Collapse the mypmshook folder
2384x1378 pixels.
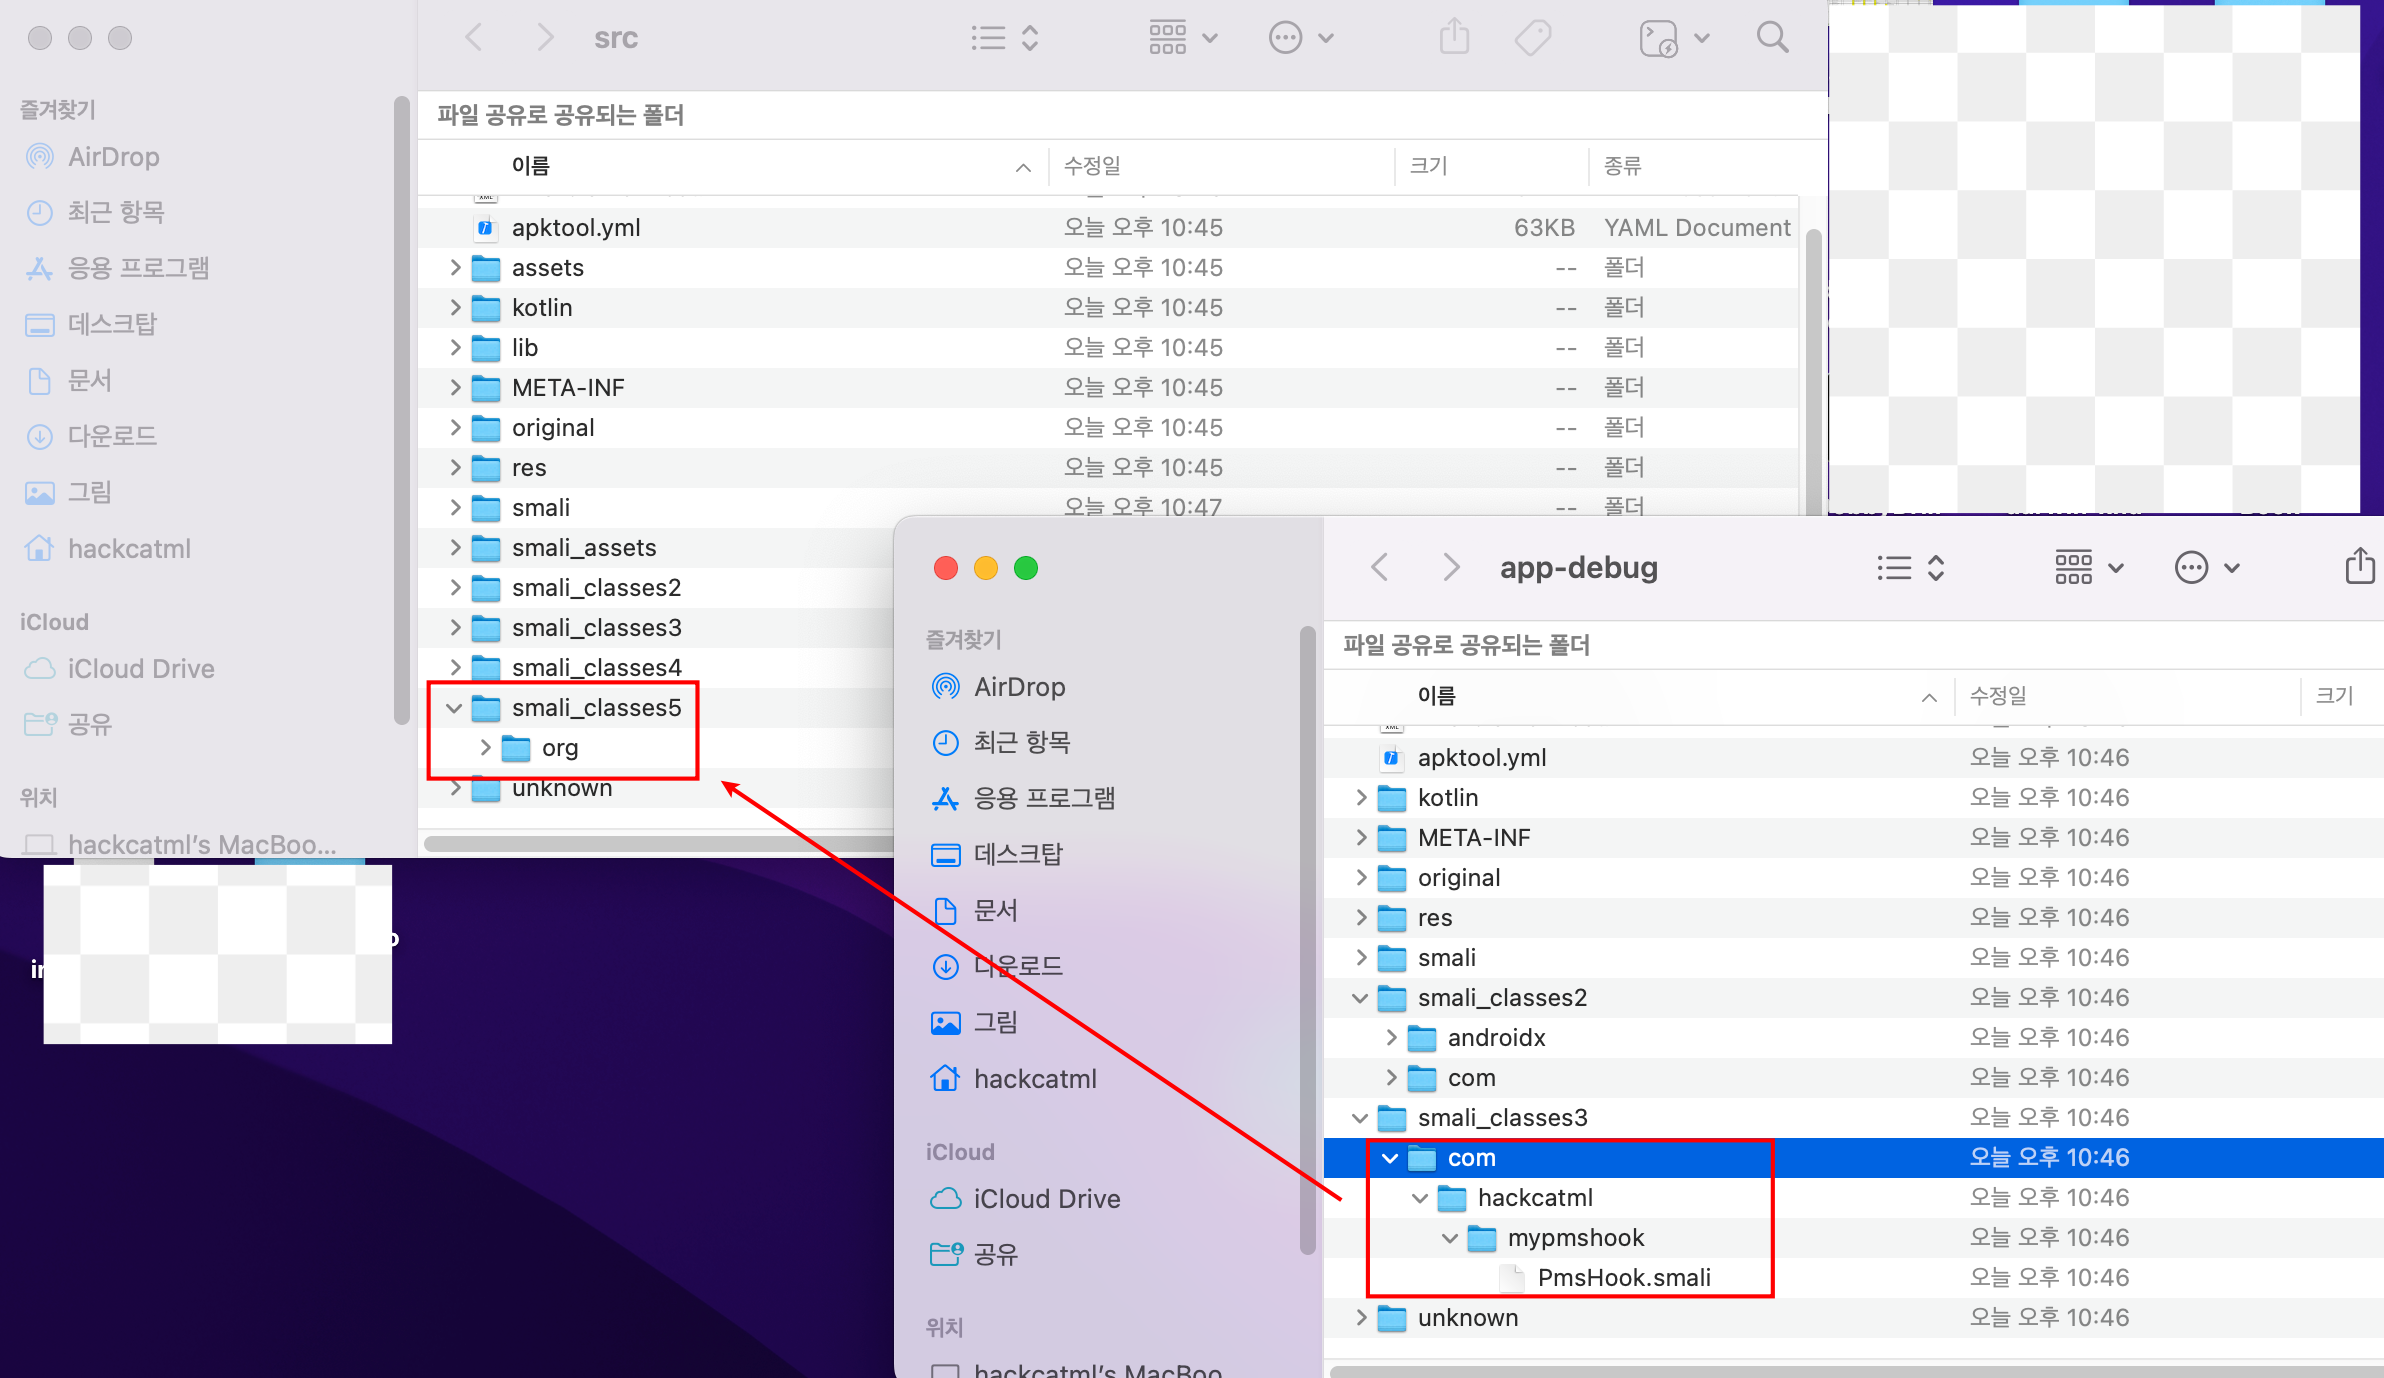coord(1450,1238)
